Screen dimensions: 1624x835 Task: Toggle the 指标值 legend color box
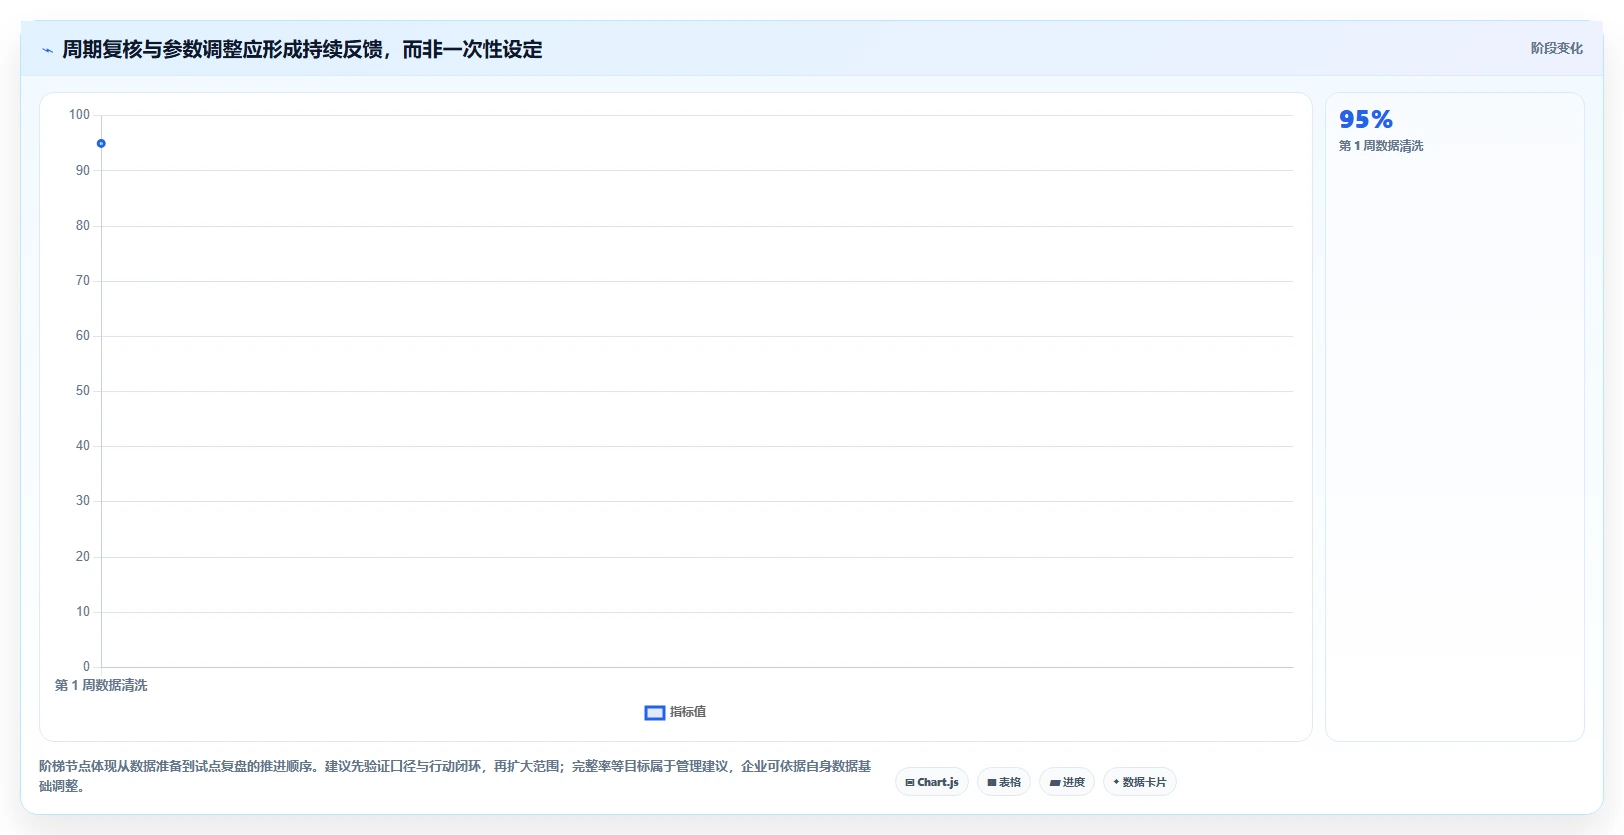[x=655, y=713]
